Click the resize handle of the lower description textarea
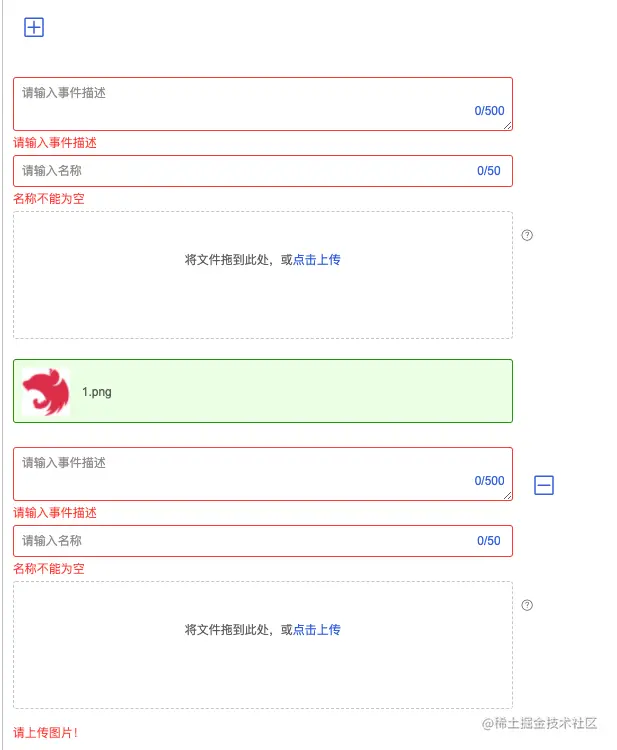 click(x=508, y=495)
